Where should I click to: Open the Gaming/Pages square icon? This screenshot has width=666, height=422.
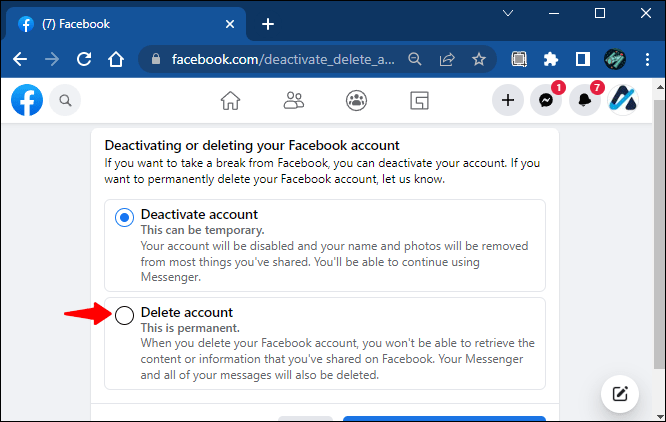coord(419,101)
